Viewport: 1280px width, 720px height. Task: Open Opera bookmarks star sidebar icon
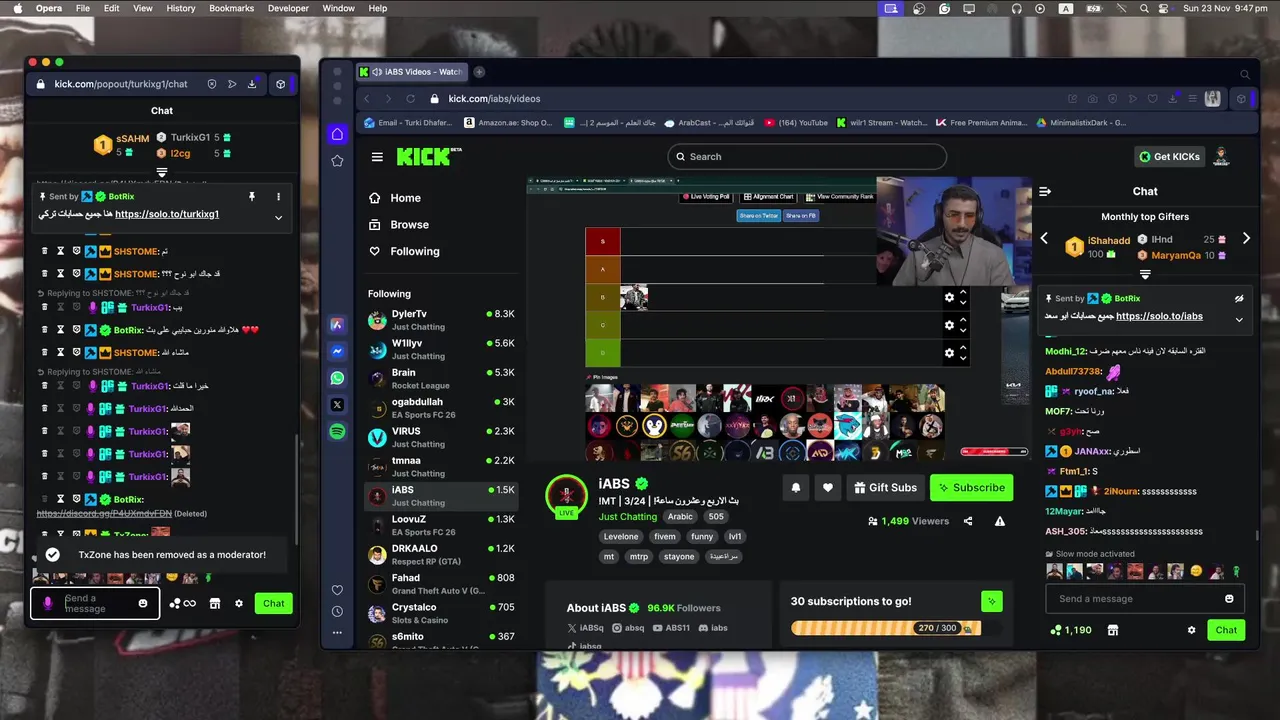click(337, 161)
